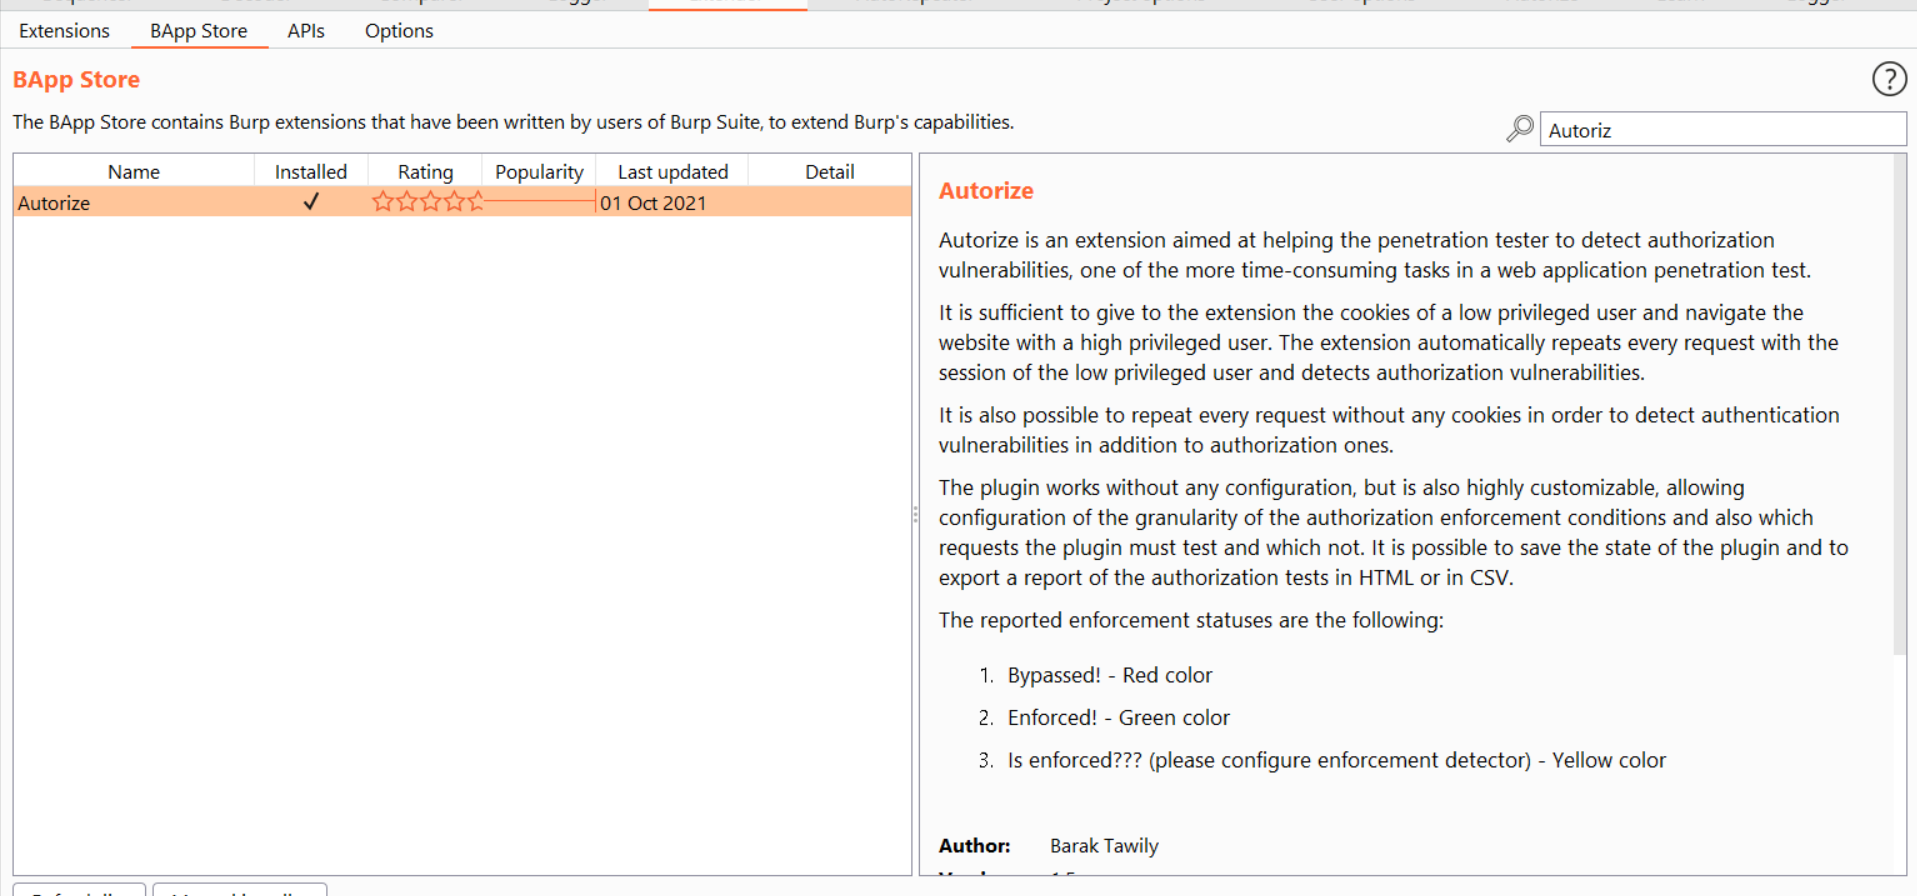Click the panel divider handle dots

916,514
